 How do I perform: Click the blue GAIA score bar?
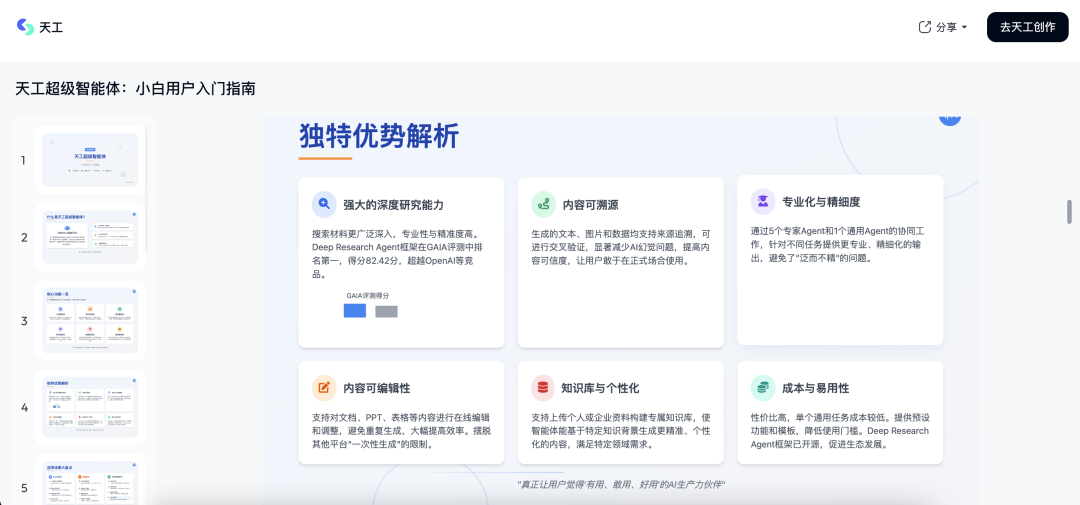point(355,310)
